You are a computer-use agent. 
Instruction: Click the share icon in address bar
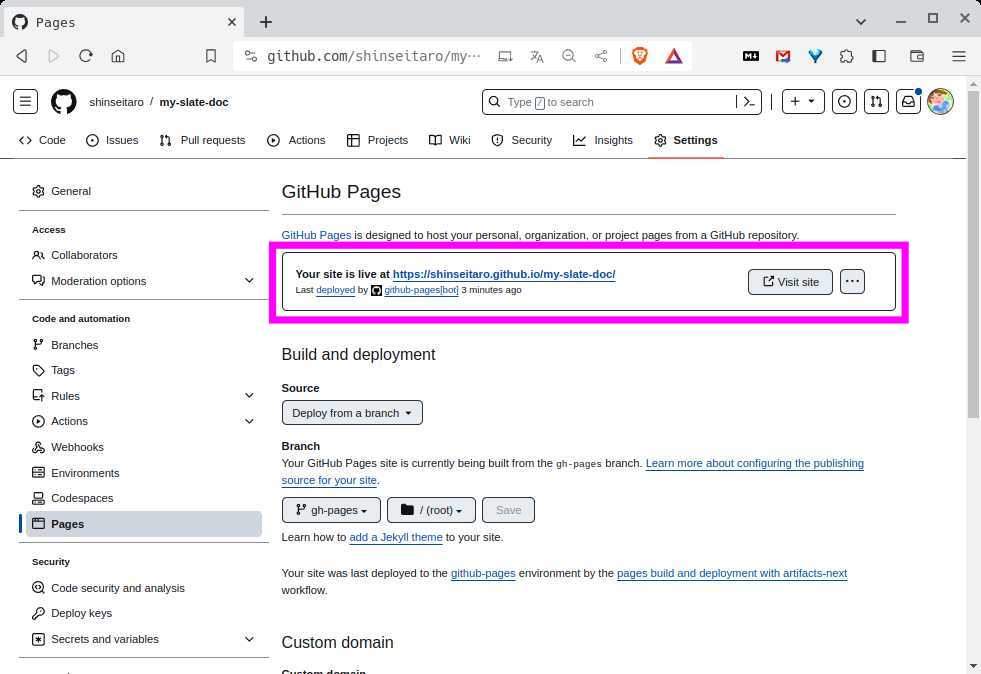[x=601, y=56]
